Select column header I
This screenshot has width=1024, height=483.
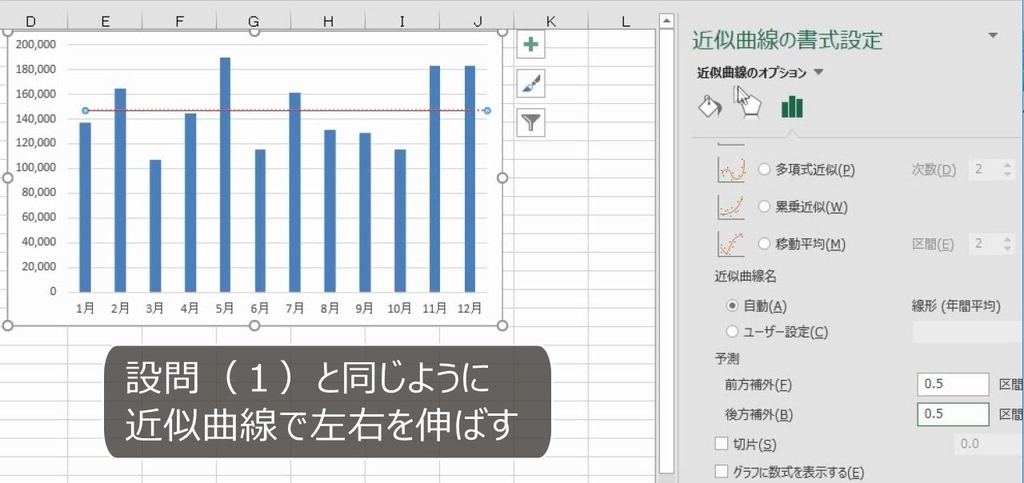[402, 22]
